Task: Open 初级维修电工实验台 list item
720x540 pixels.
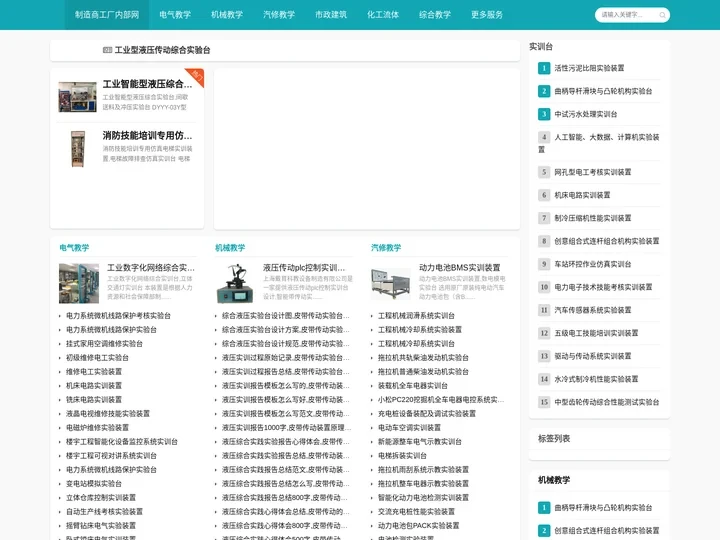Action: coord(97,358)
